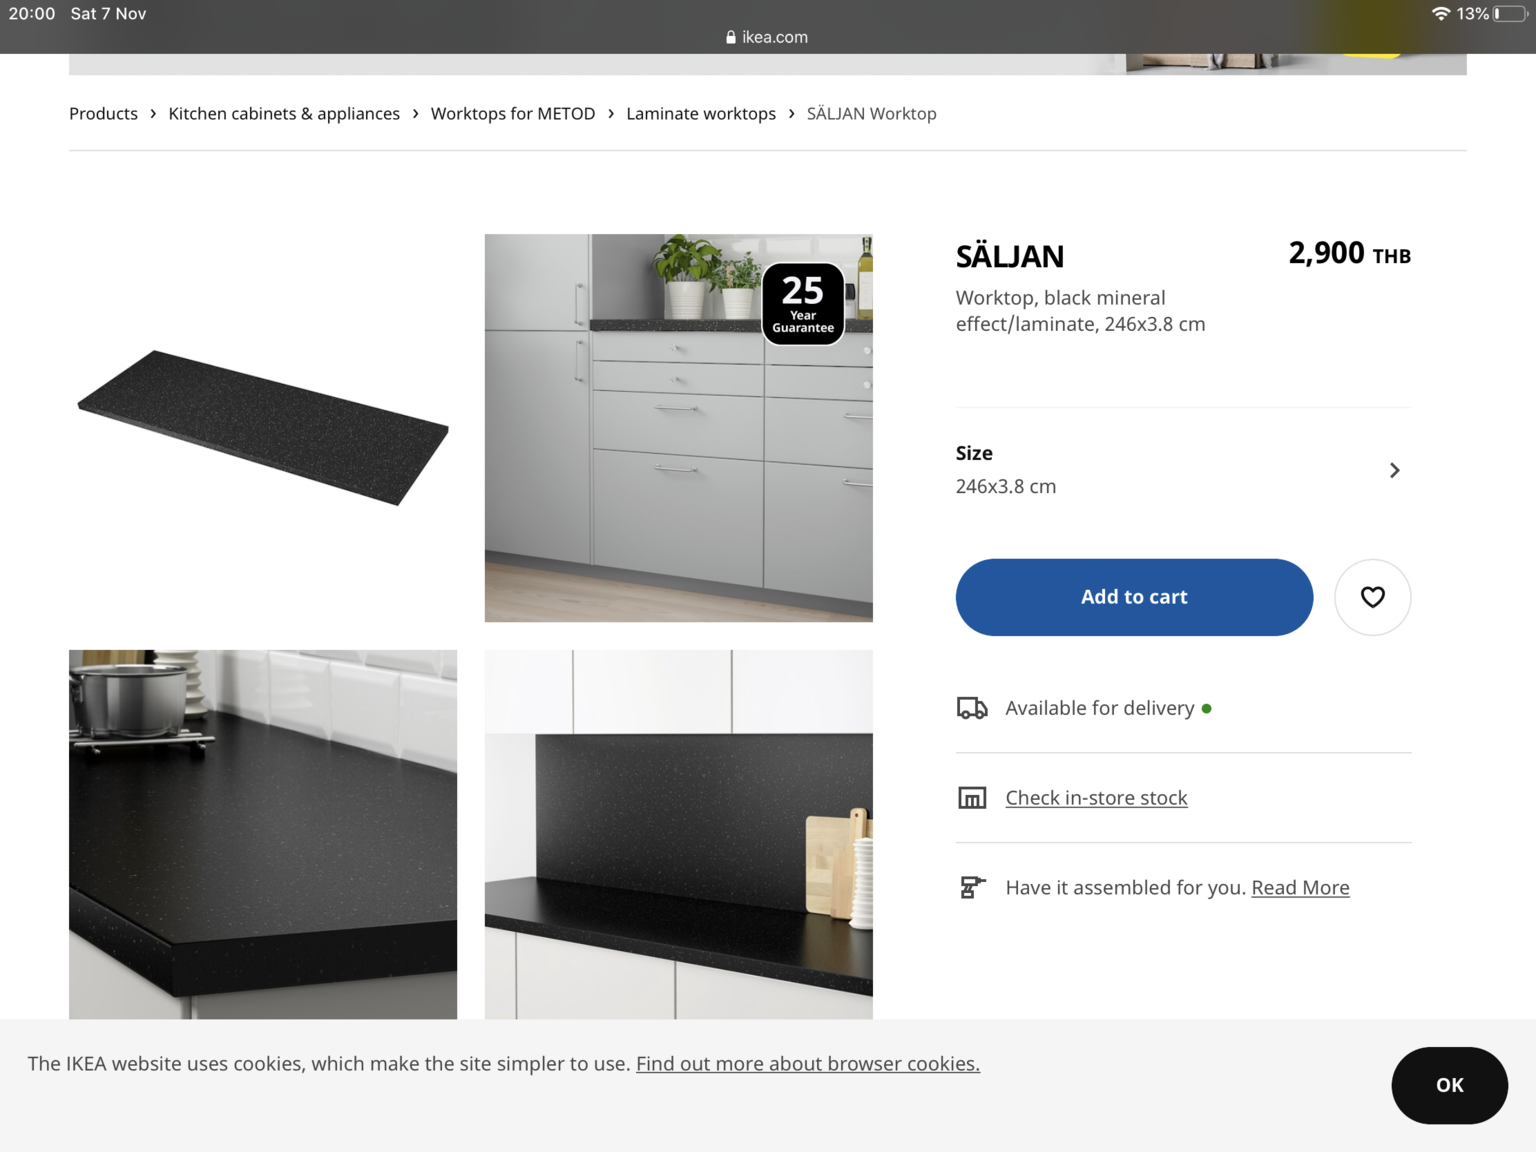The height and width of the screenshot is (1152, 1536).
Task: Add worktop to favourites with heart icon
Action: [1372, 597]
